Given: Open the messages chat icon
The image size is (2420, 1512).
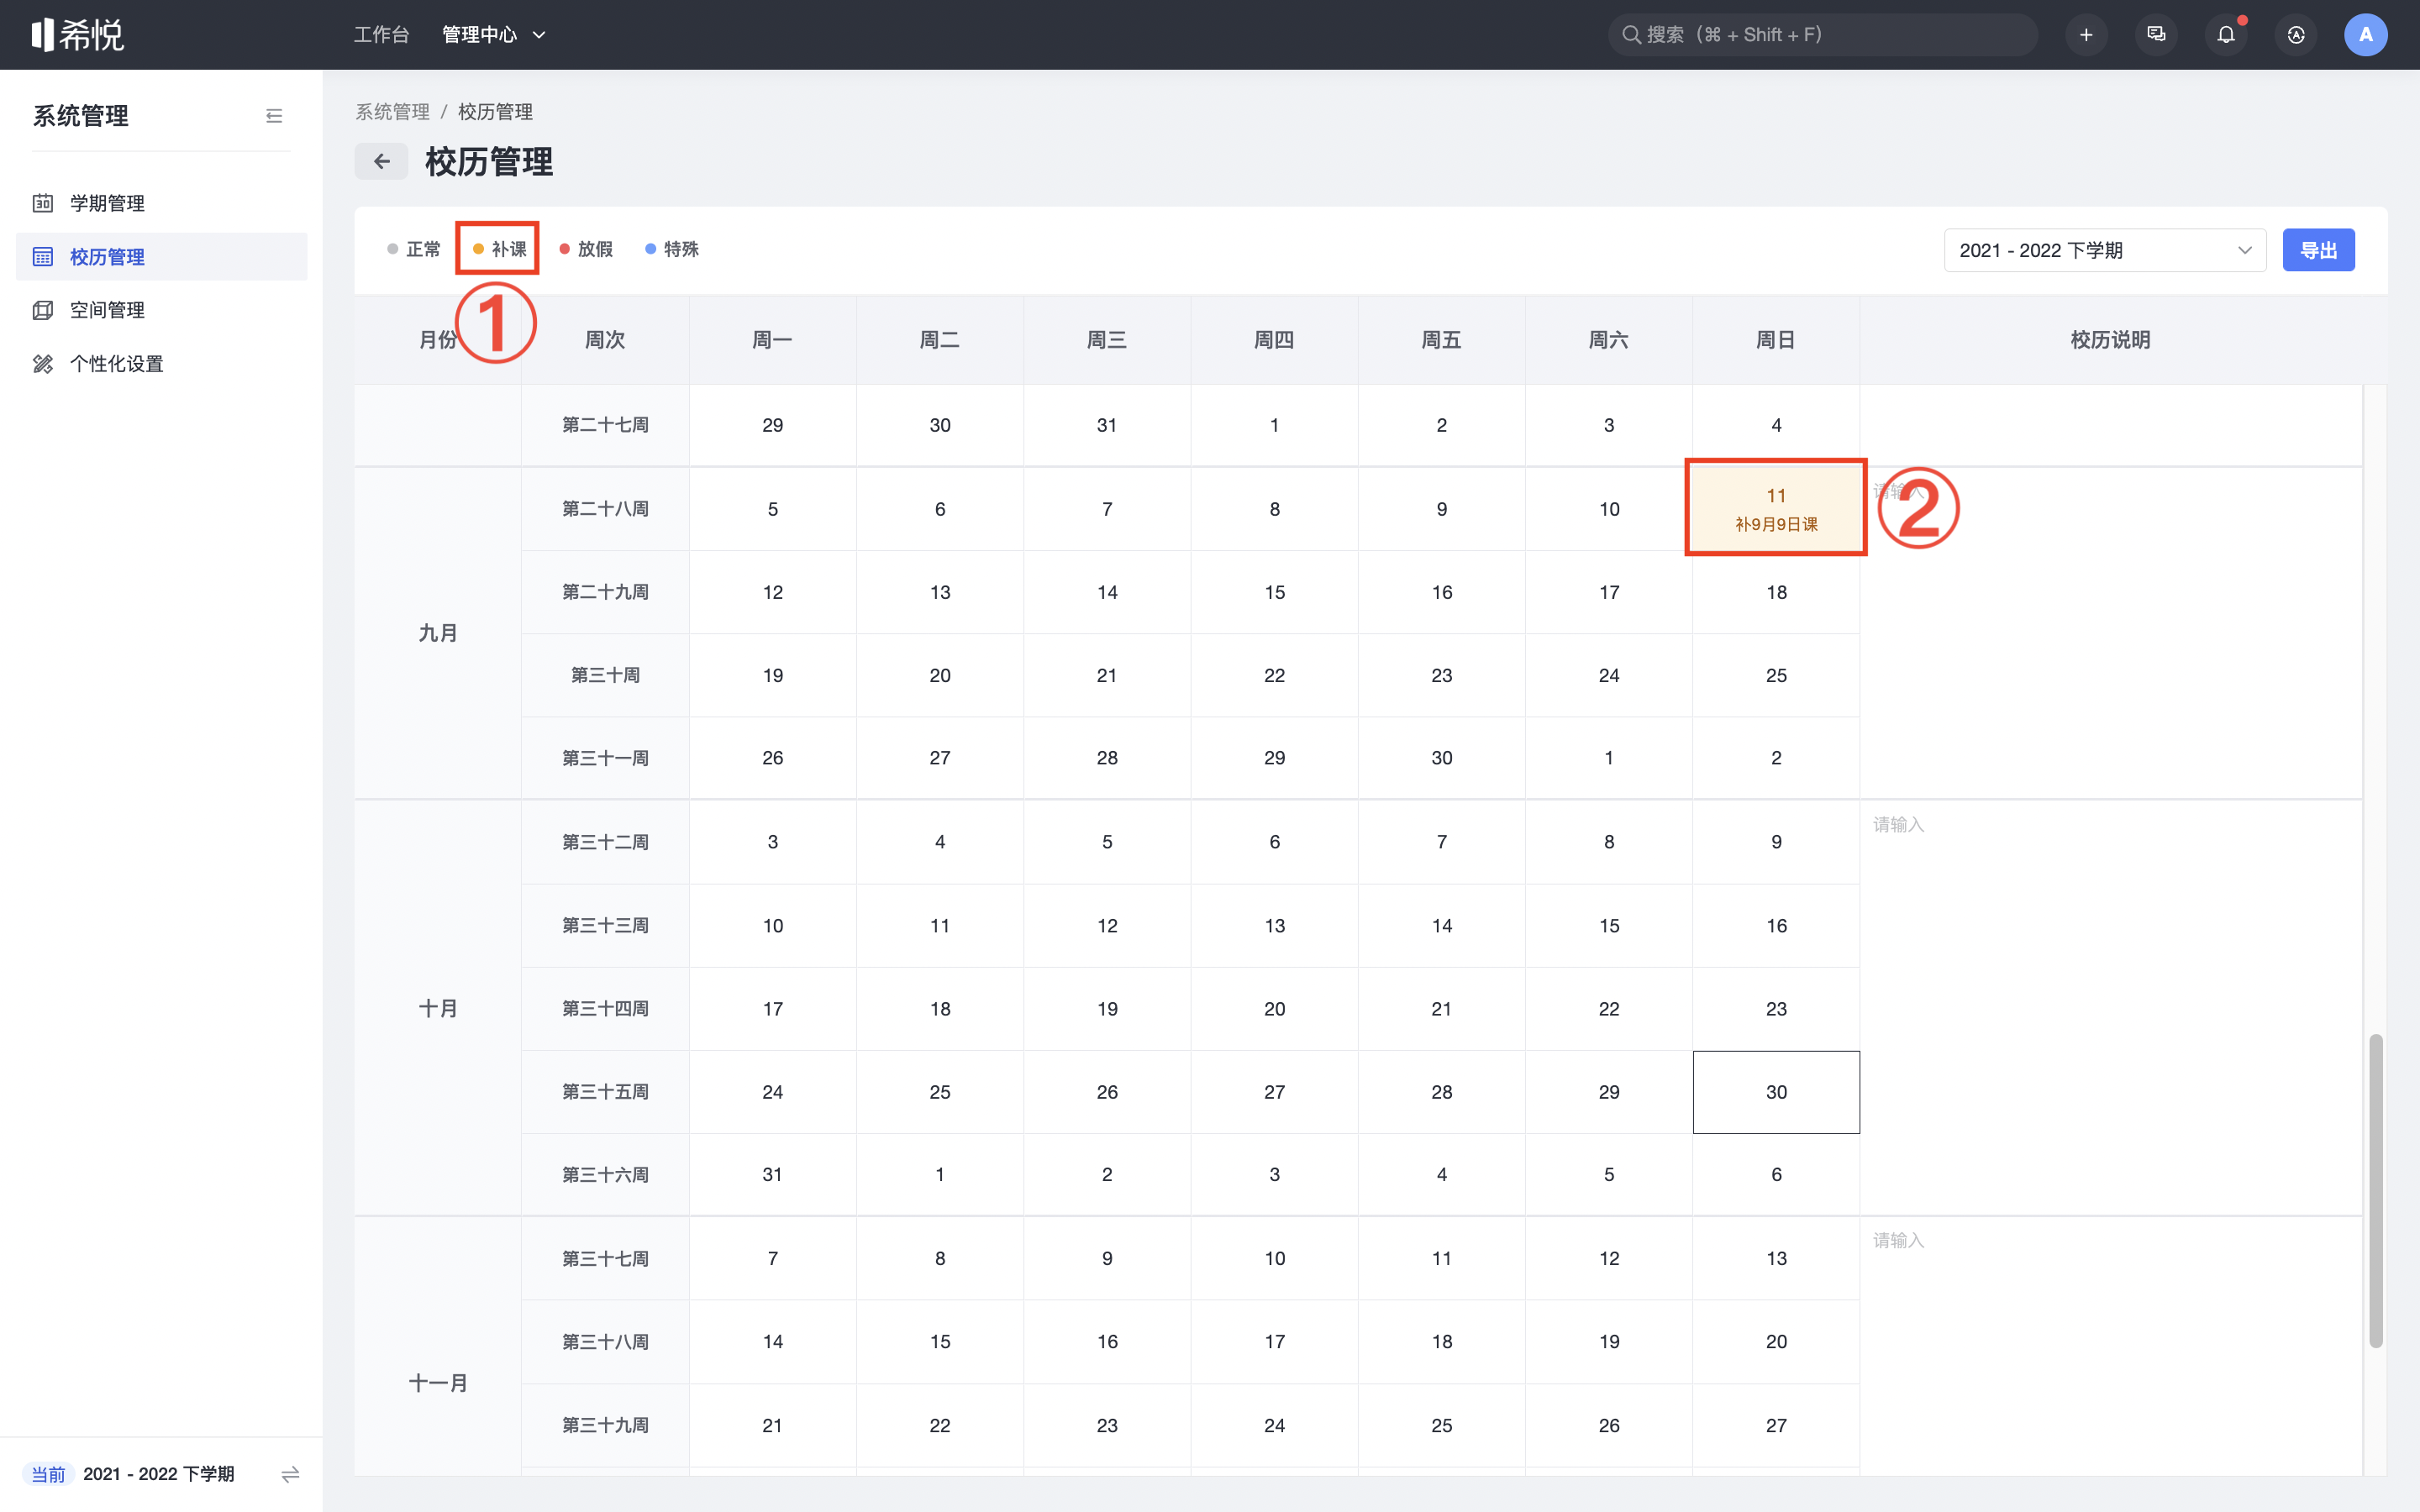Looking at the screenshot, I should click(2156, 35).
